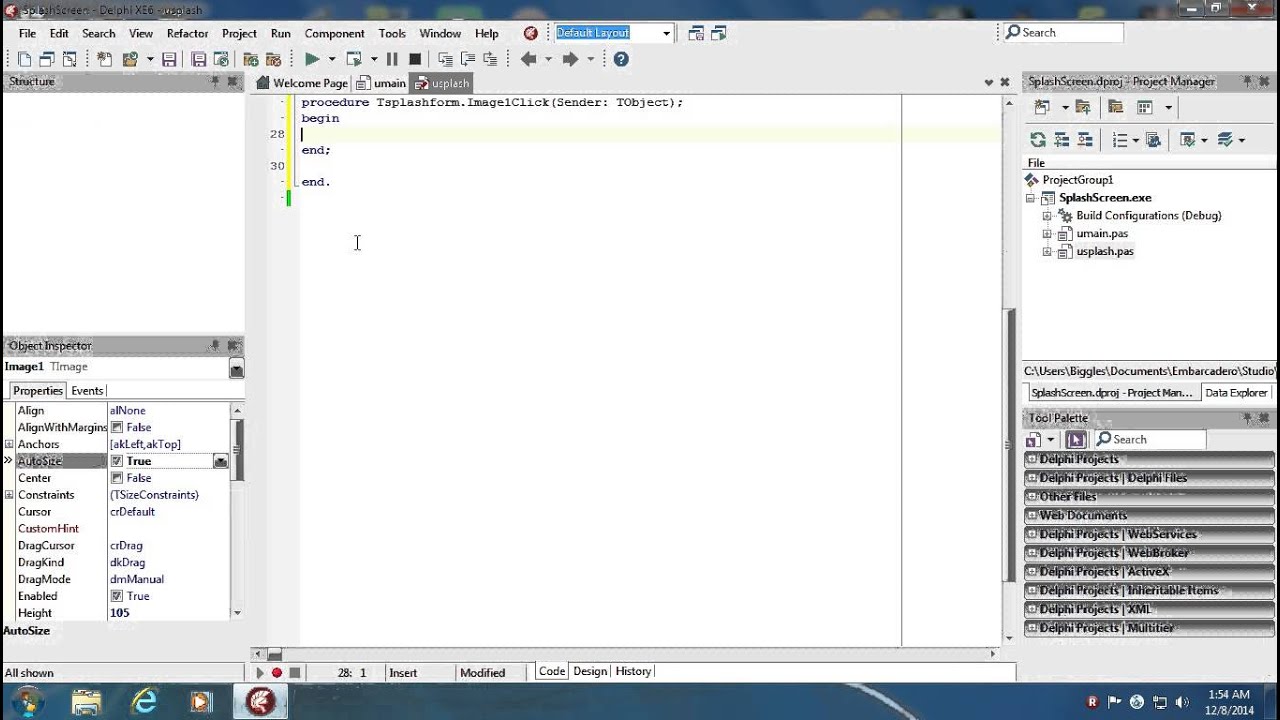Click the Project Manager New project icon
The height and width of the screenshot is (720, 1280).
1042,107
